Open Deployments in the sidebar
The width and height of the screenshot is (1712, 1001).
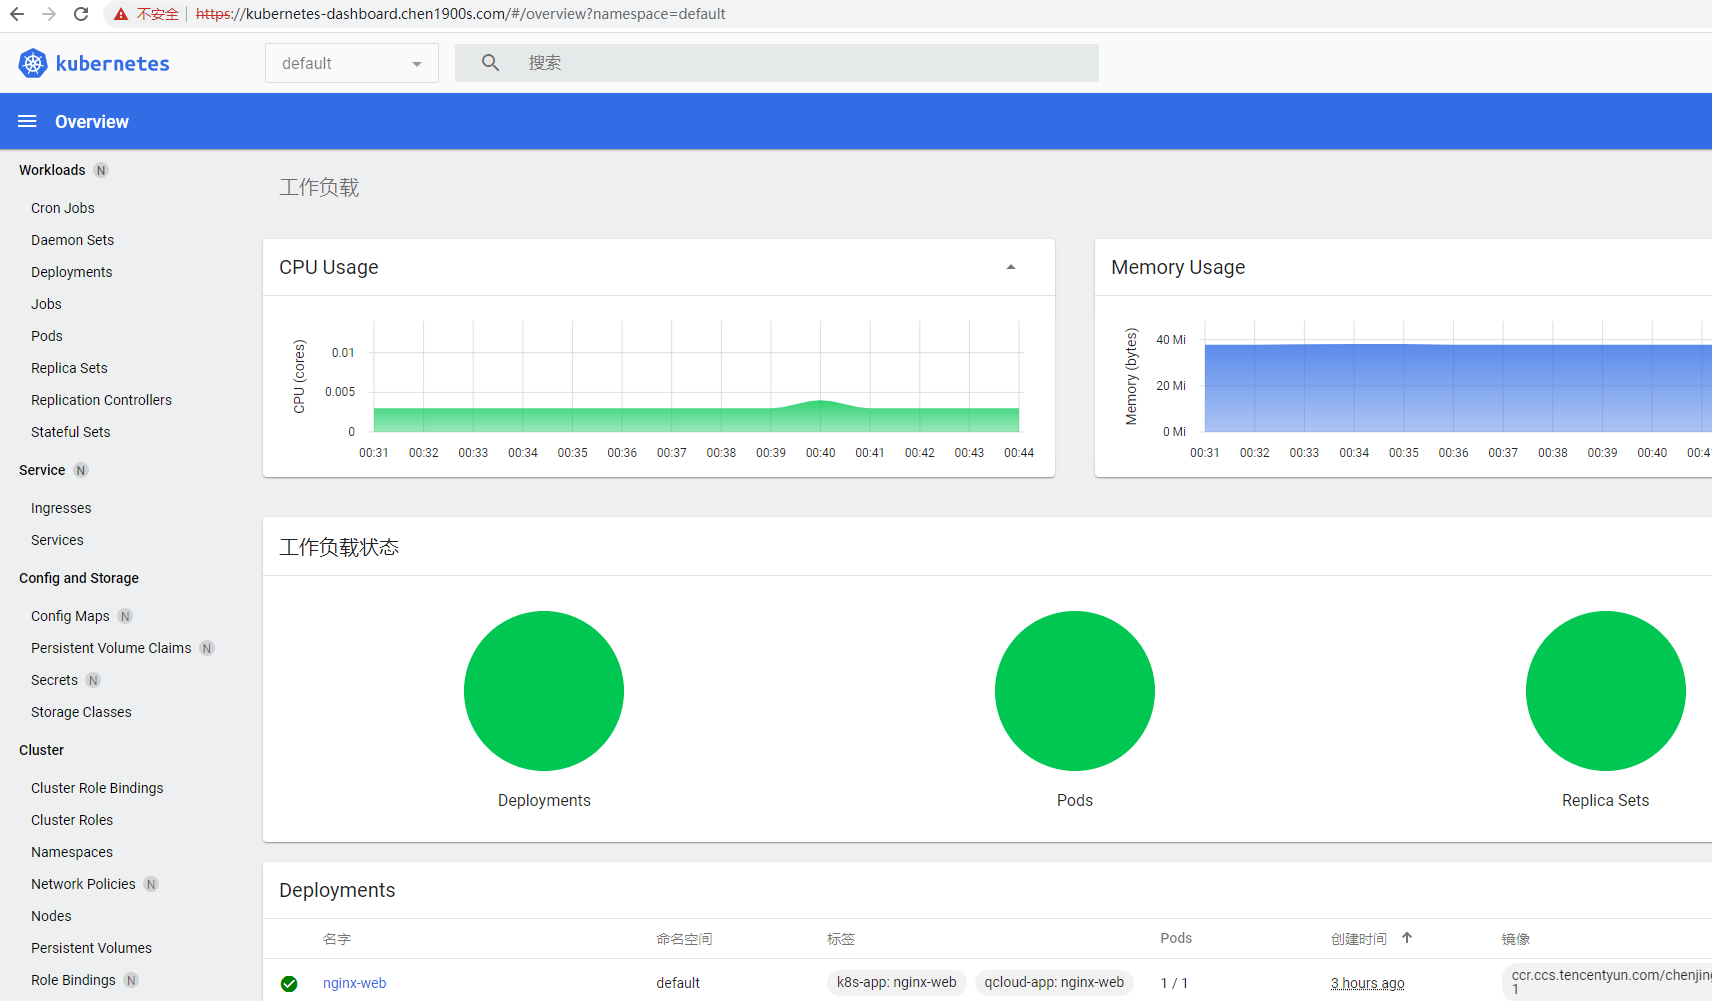[71, 272]
